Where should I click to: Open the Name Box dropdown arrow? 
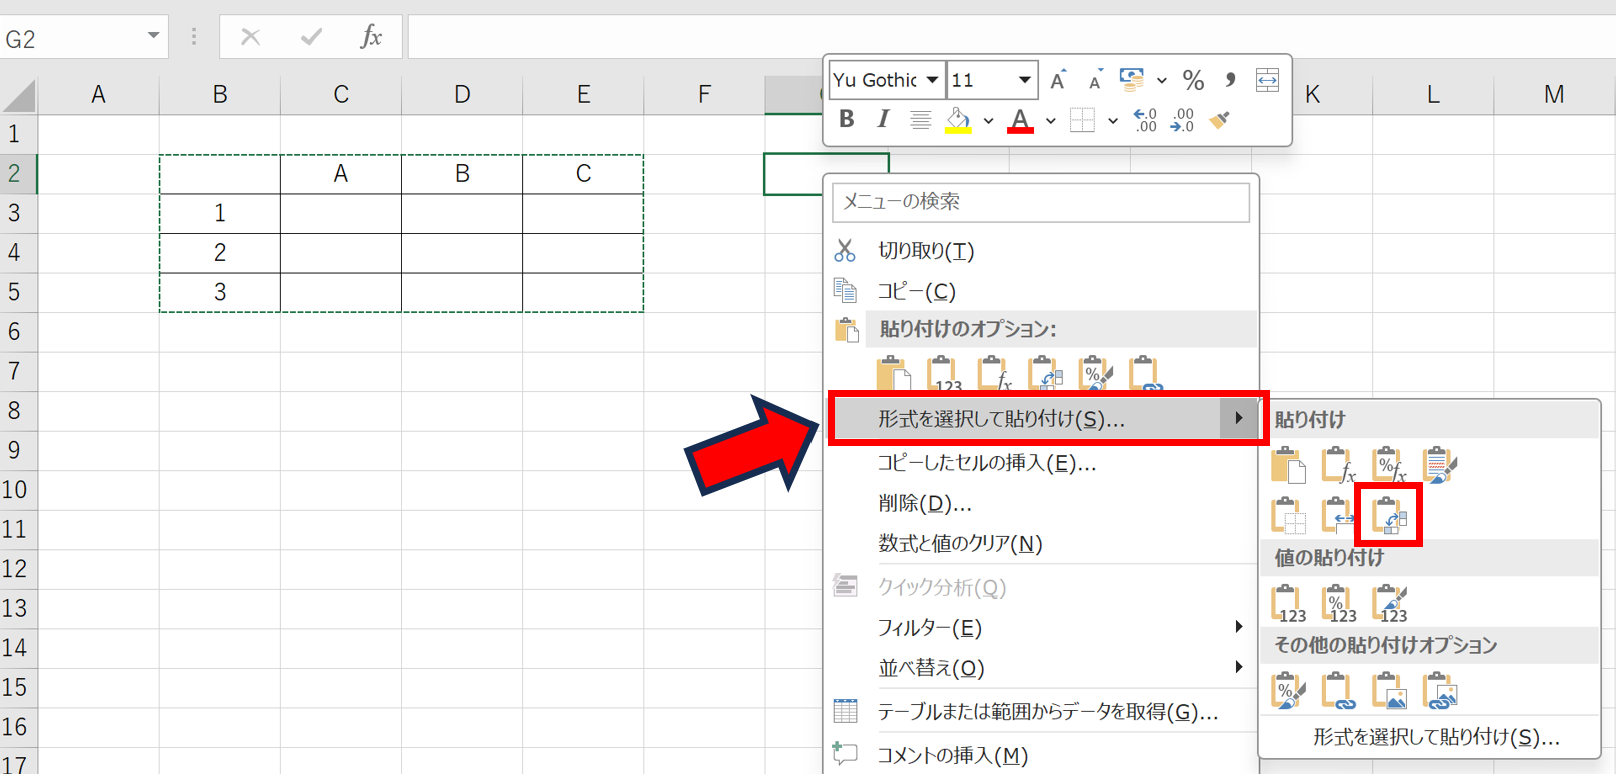[x=153, y=36]
